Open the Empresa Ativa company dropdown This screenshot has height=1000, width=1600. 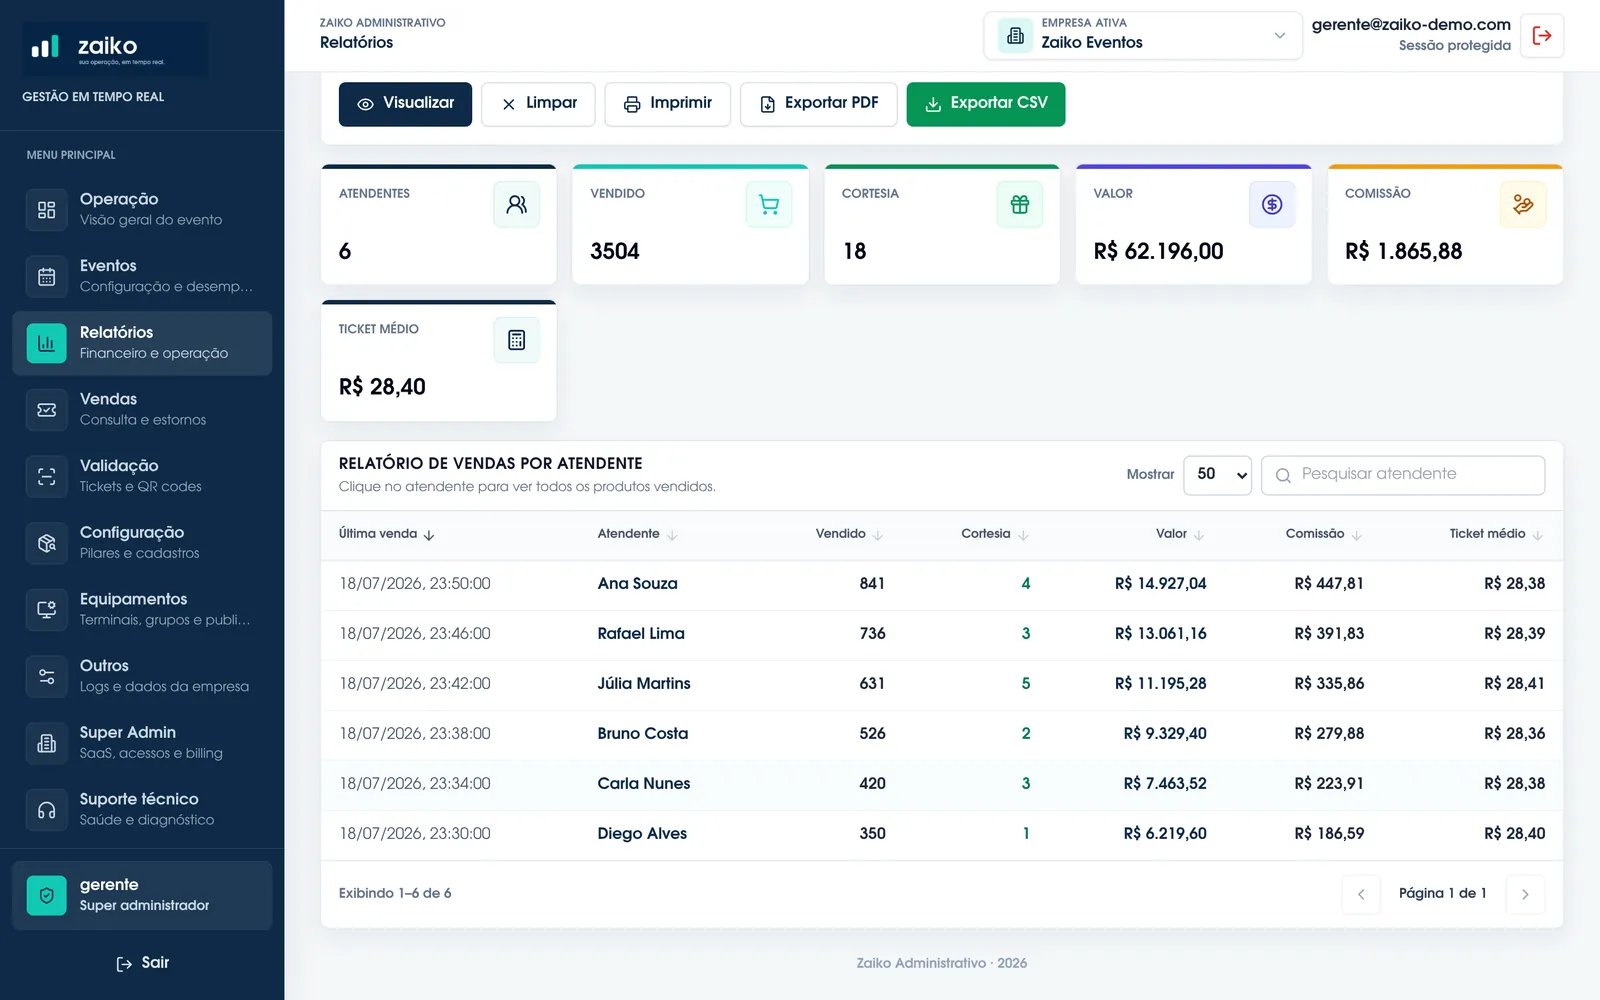pyautogui.click(x=1143, y=36)
